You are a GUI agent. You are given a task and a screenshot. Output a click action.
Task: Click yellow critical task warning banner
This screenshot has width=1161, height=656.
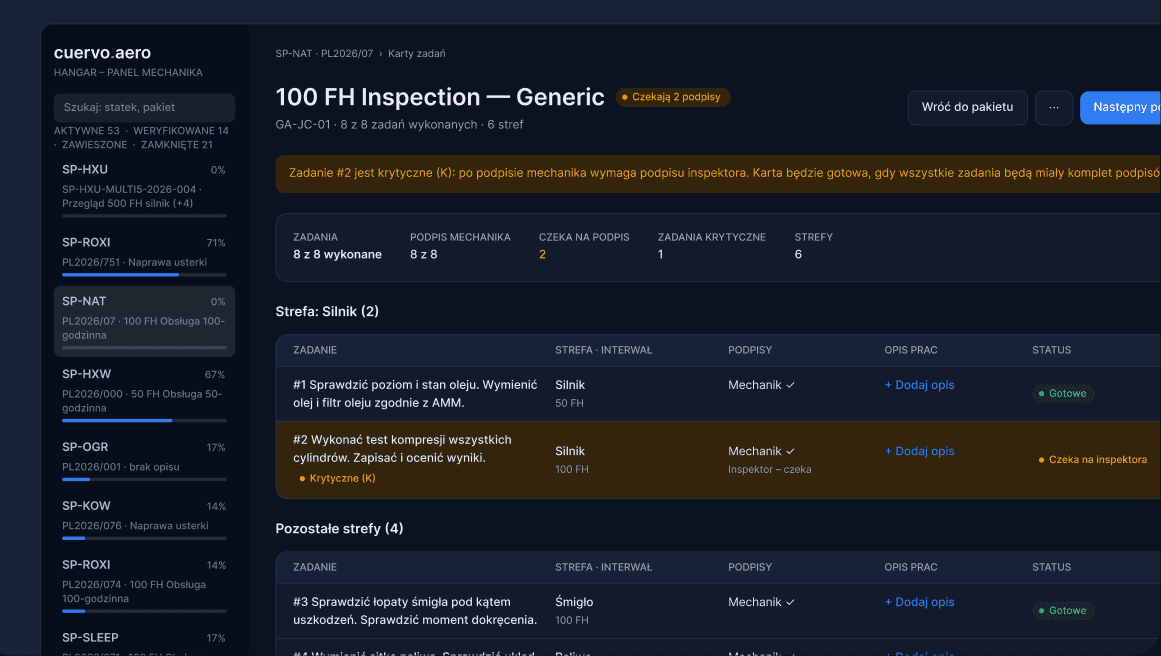coord(718,173)
